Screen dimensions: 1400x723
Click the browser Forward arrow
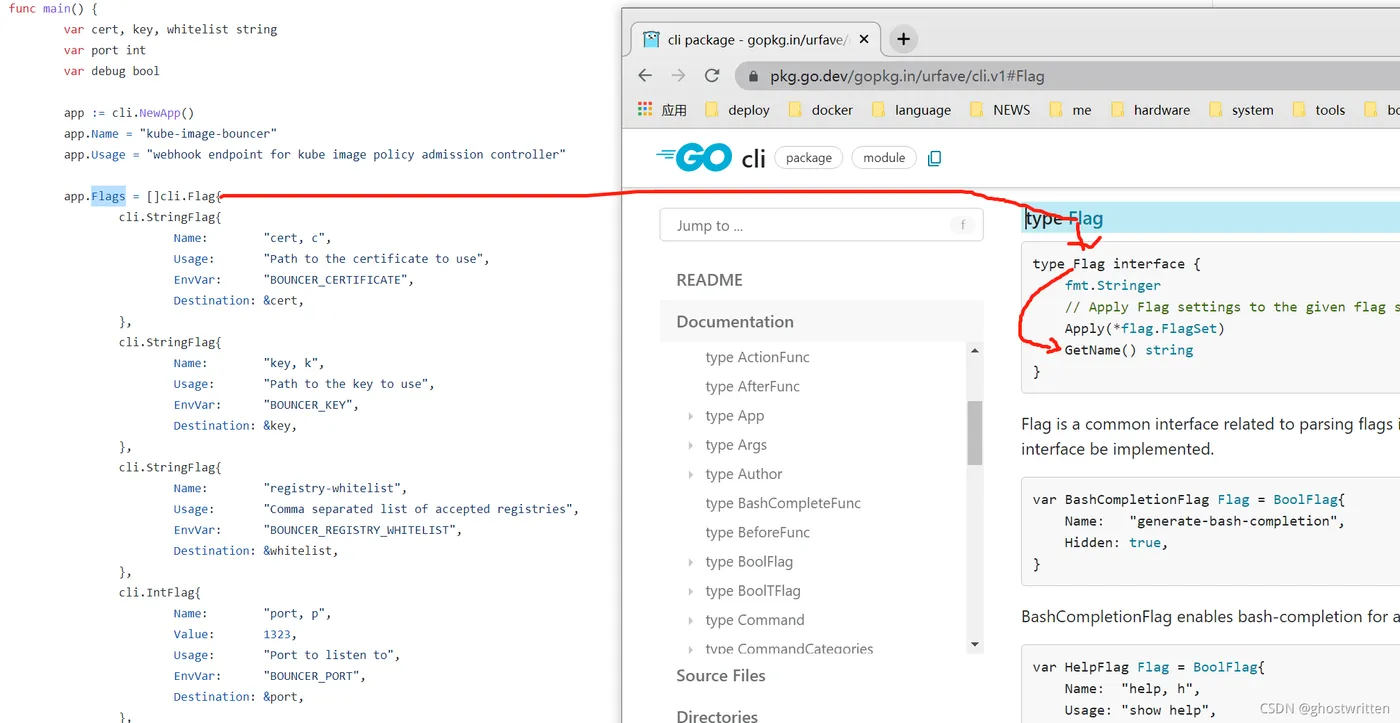(679, 76)
